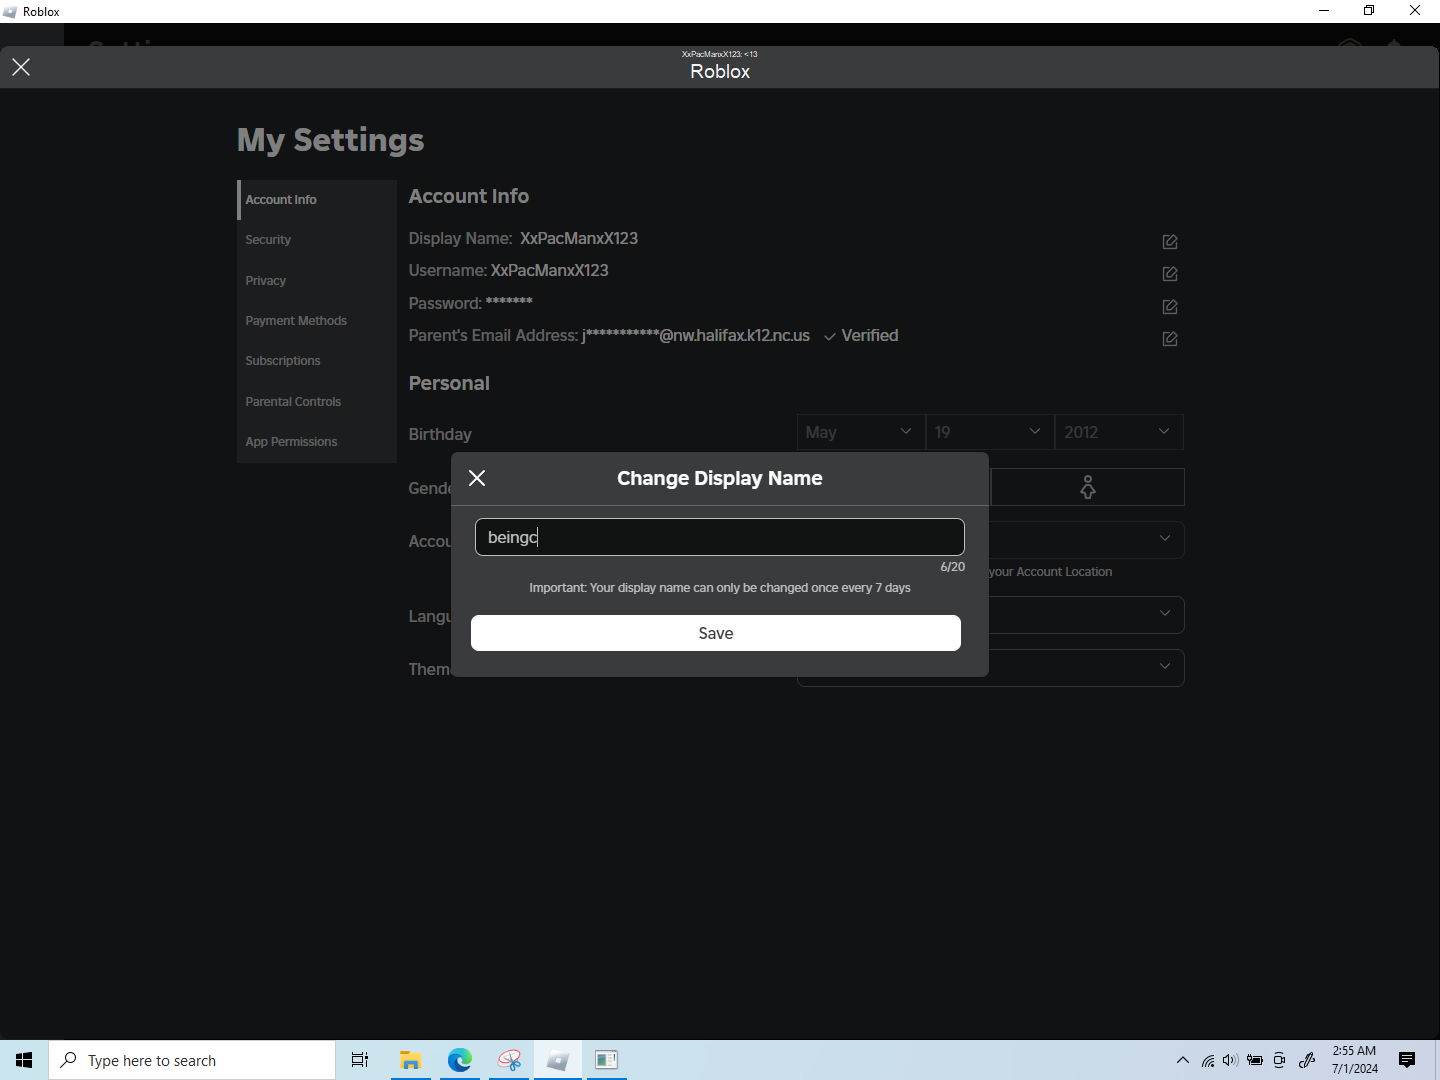Click the Username value XxPacManxX123
Viewport: 1440px width, 1080px height.
pyautogui.click(x=550, y=270)
